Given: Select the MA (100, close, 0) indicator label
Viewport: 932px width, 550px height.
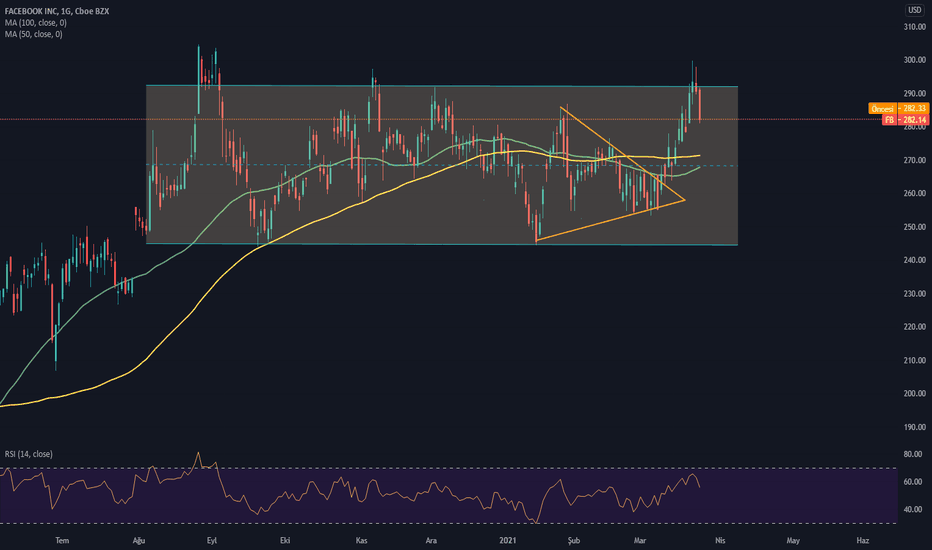Looking at the screenshot, I should pyautogui.click(x=36, y=23).
